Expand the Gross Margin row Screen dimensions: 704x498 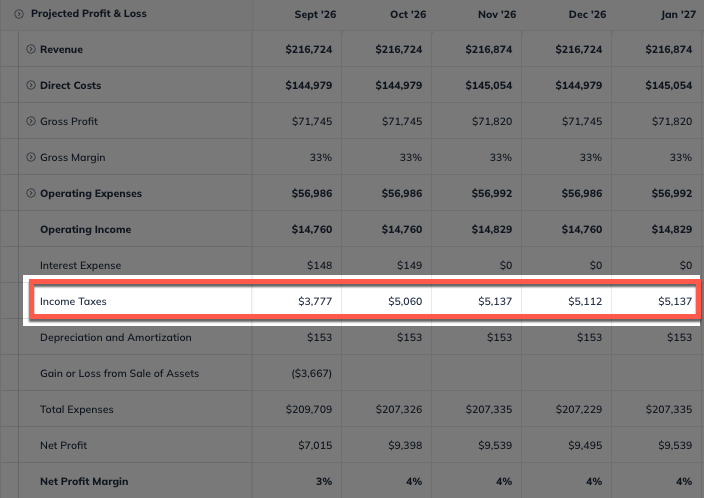point(31,157)
